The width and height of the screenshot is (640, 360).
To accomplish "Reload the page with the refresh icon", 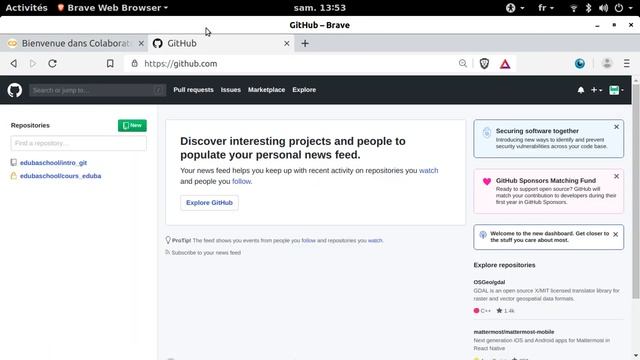I will [52, 64].
